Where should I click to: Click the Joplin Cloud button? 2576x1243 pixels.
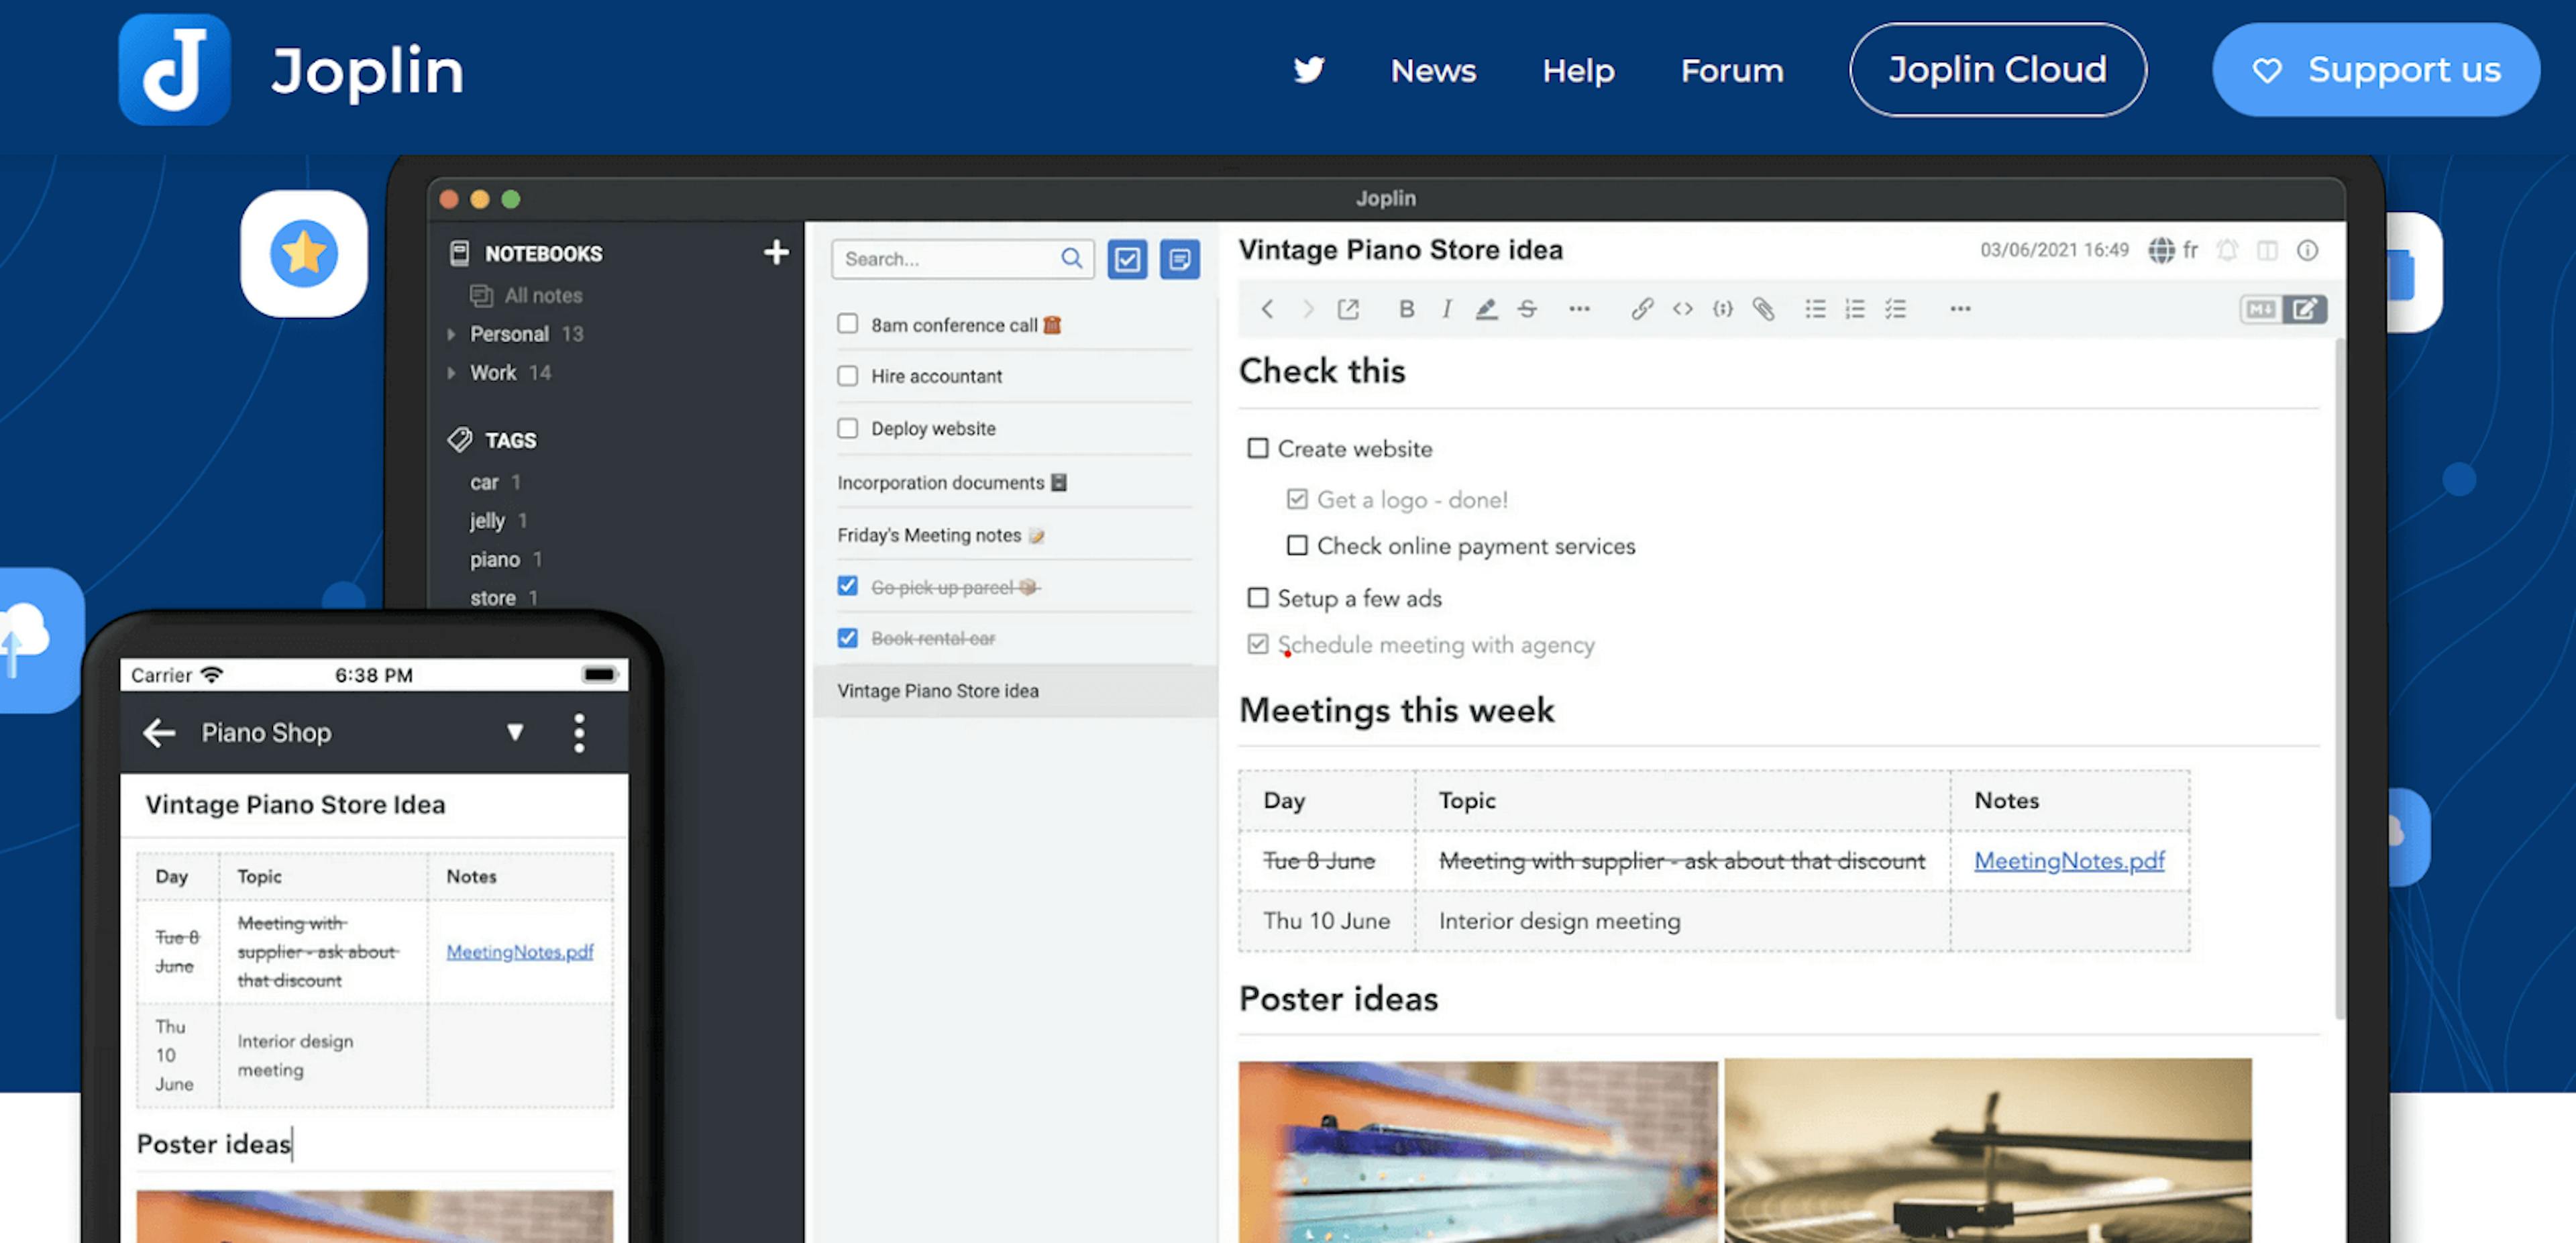1998,69
